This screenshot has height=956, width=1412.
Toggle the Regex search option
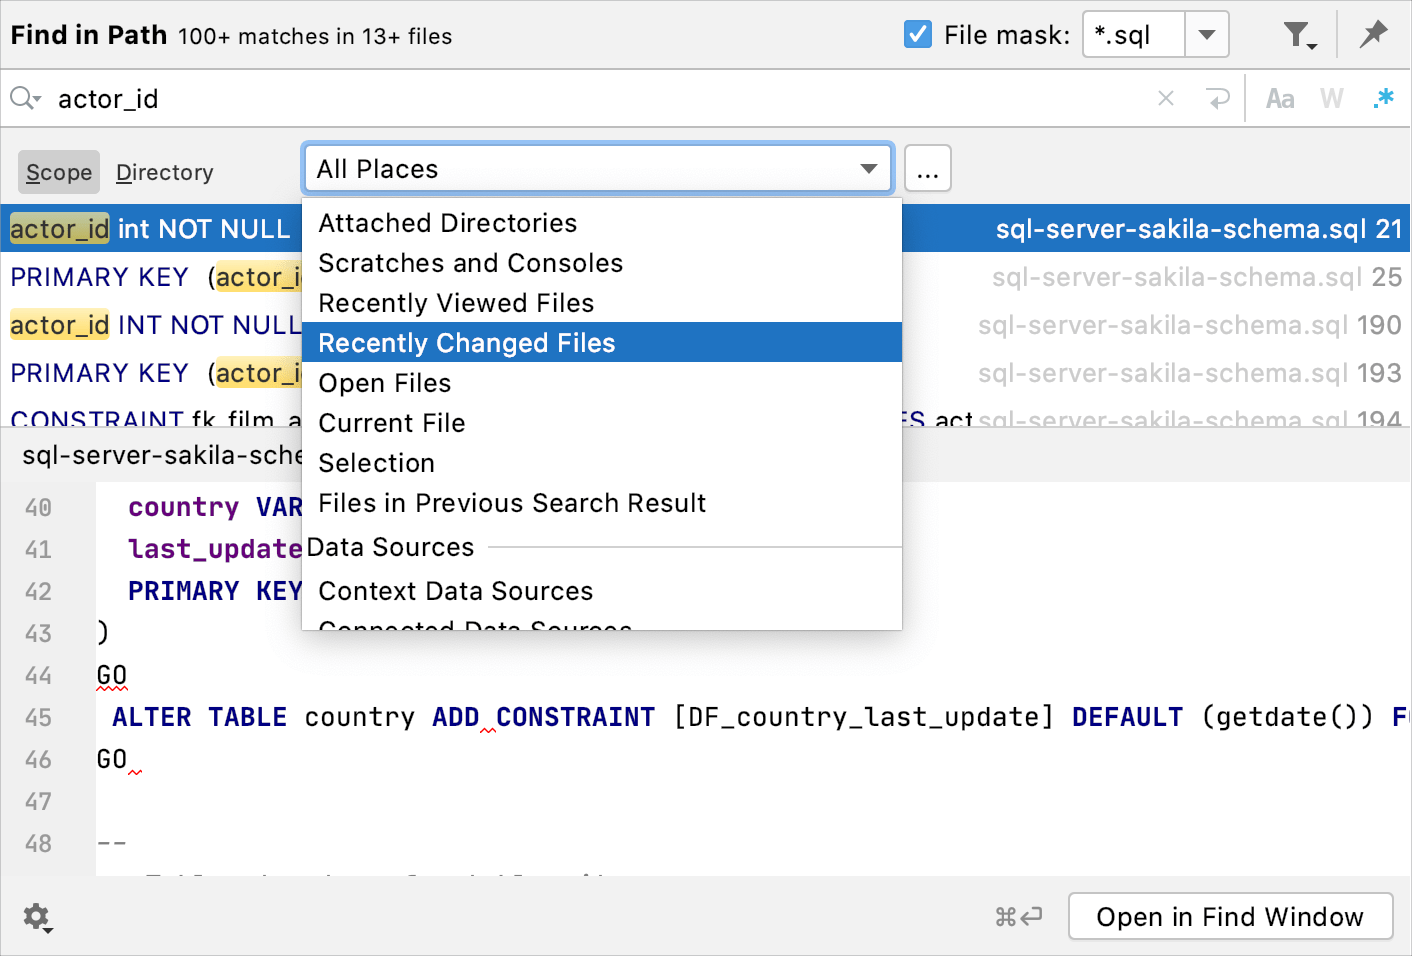[1384, 98]
